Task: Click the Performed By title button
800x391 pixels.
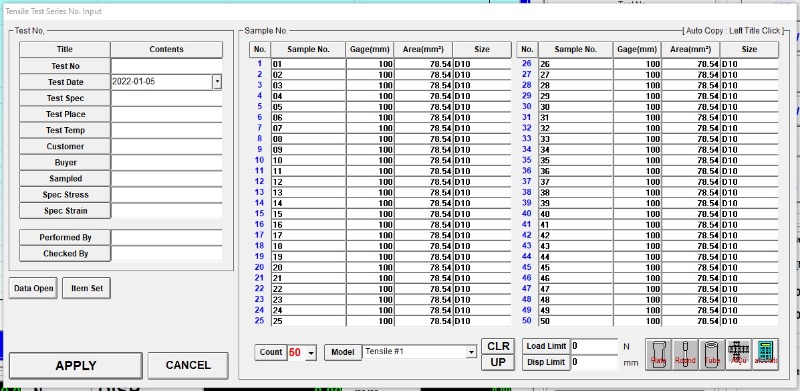Action: click(x=65, y=237)
